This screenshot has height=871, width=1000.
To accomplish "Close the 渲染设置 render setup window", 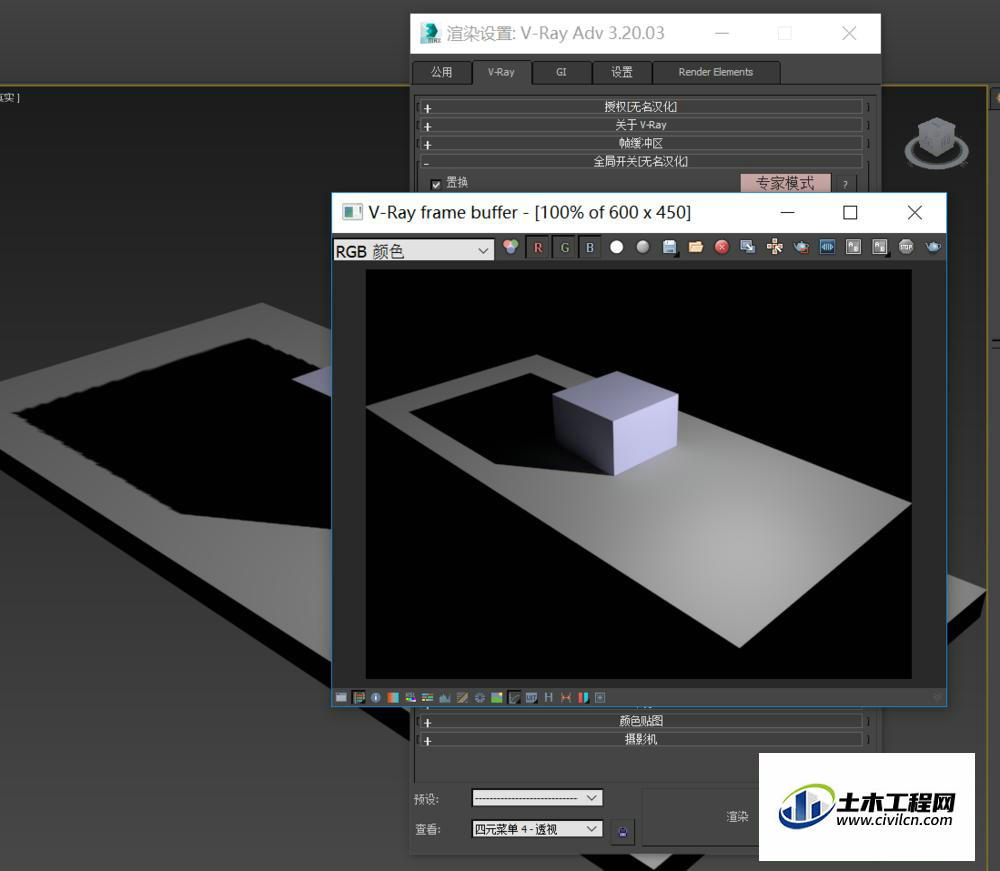I will coord(849,33).
